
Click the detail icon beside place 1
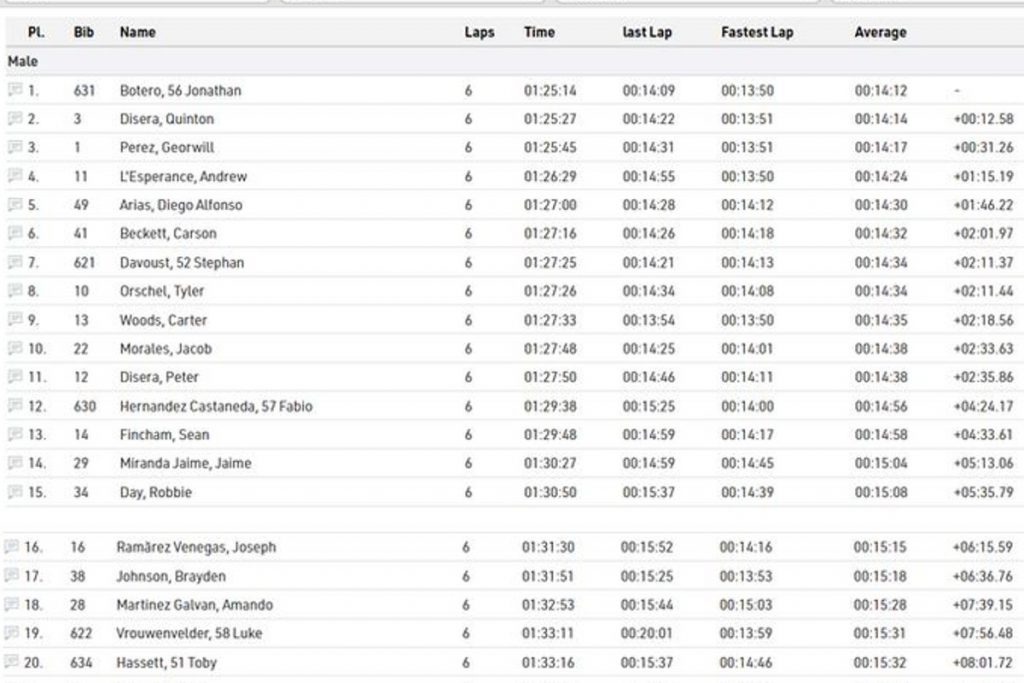click(15, 90)
